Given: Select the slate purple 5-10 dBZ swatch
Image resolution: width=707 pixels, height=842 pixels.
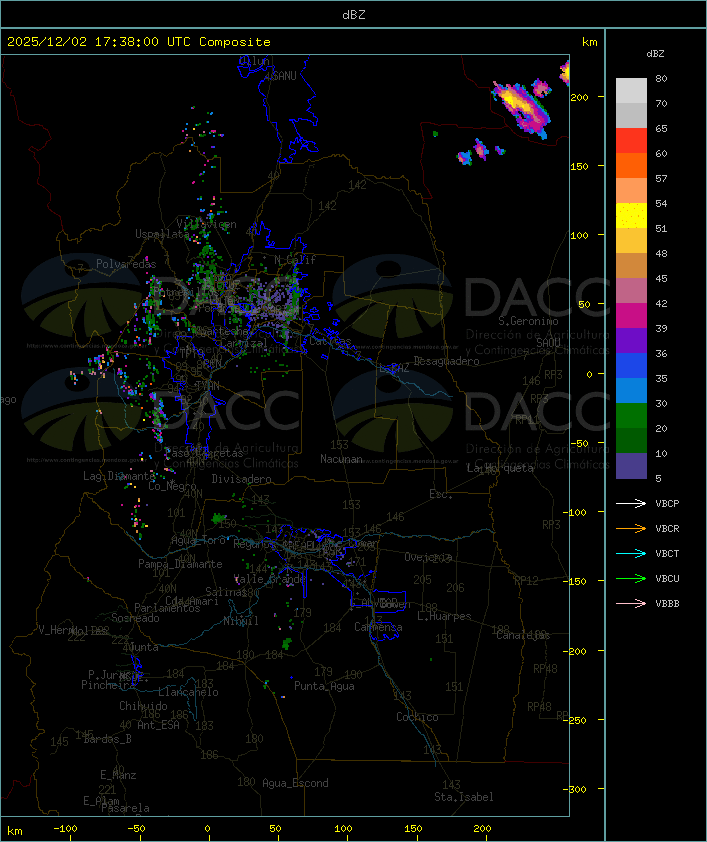Looking at the screenshot, I should point(631,466).
